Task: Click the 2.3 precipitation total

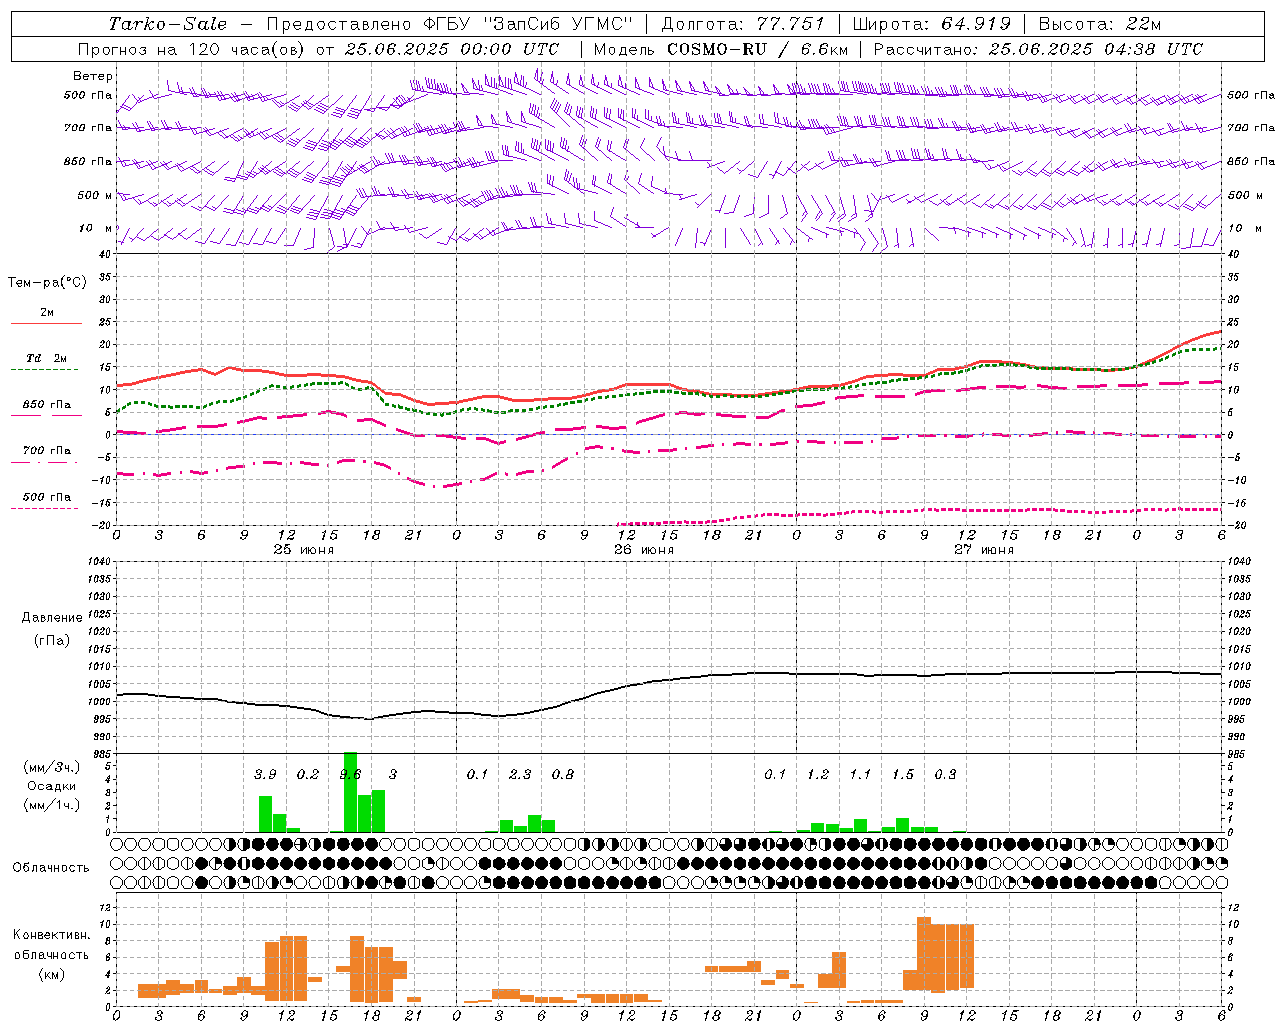Action: tap(520, 775)
